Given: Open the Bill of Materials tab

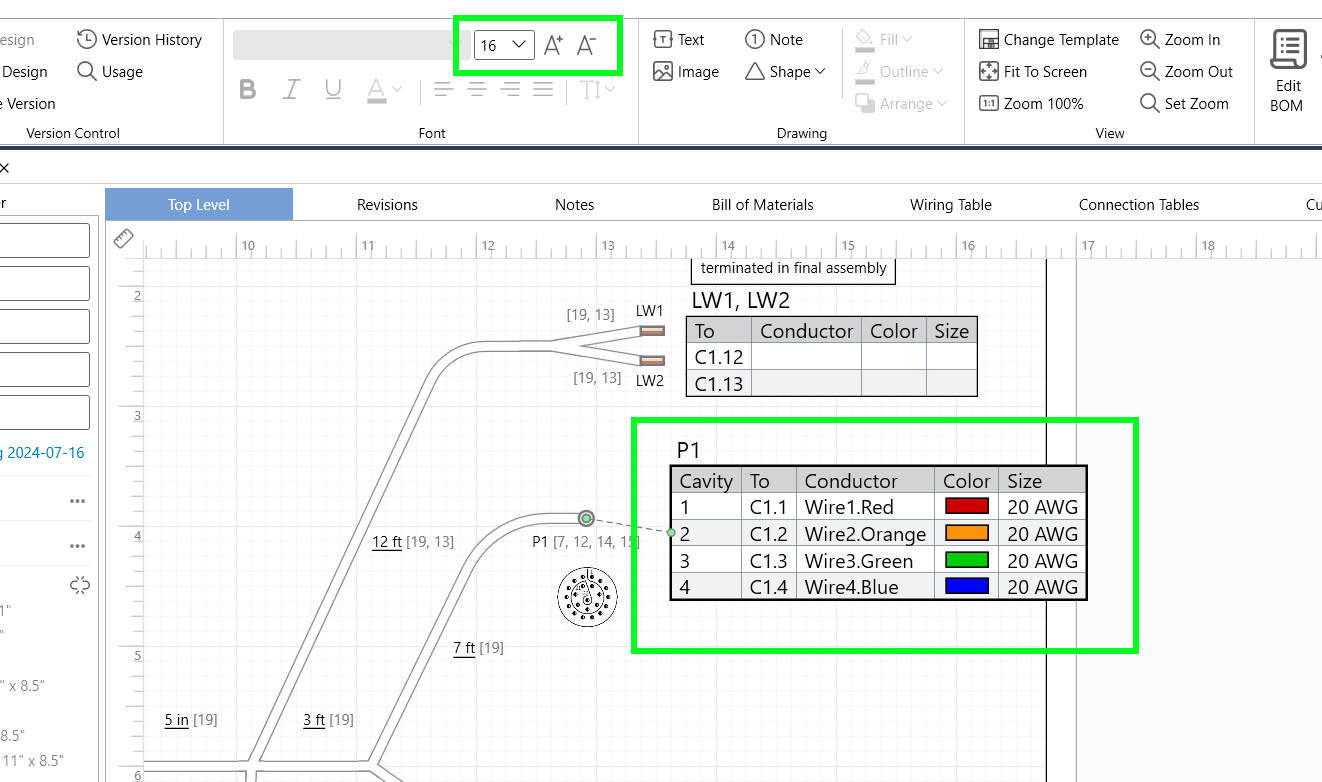Looking at the screenshot, I should (x=763, y=205).
